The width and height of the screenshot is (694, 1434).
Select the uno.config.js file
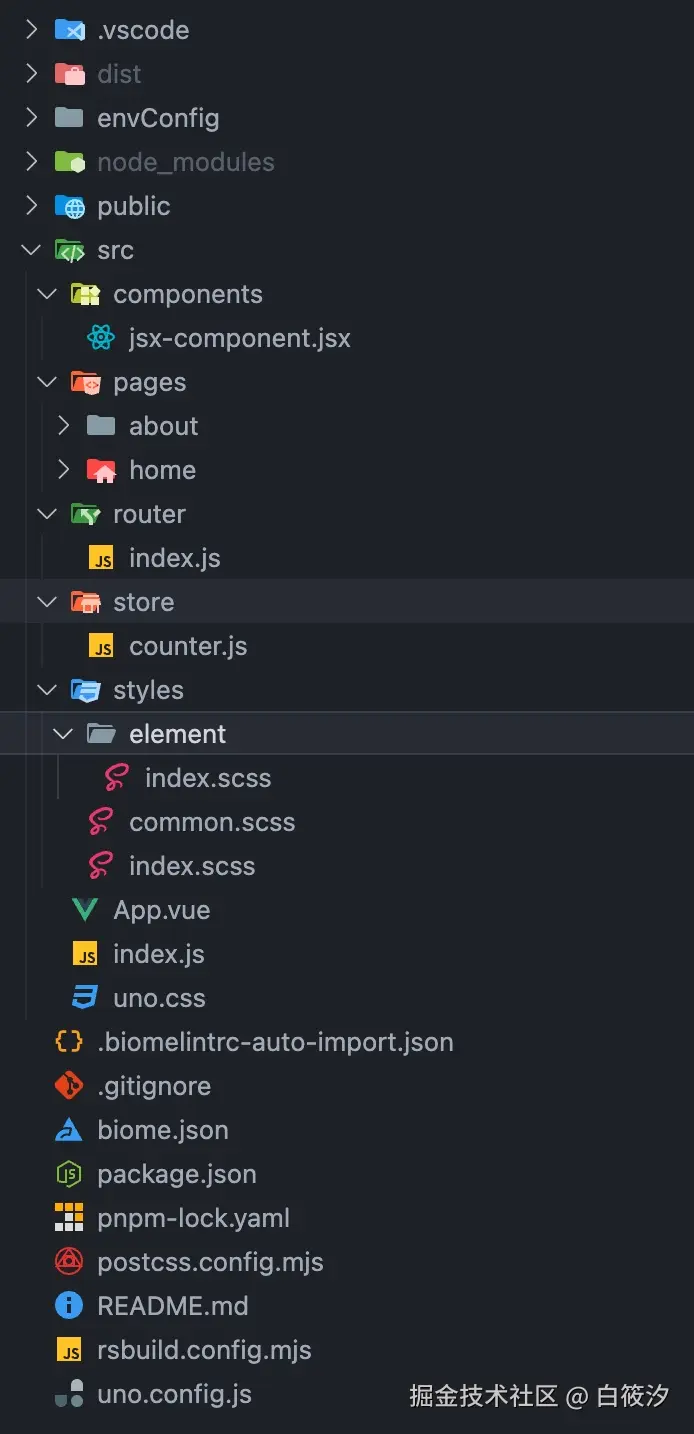point(174,1394)
